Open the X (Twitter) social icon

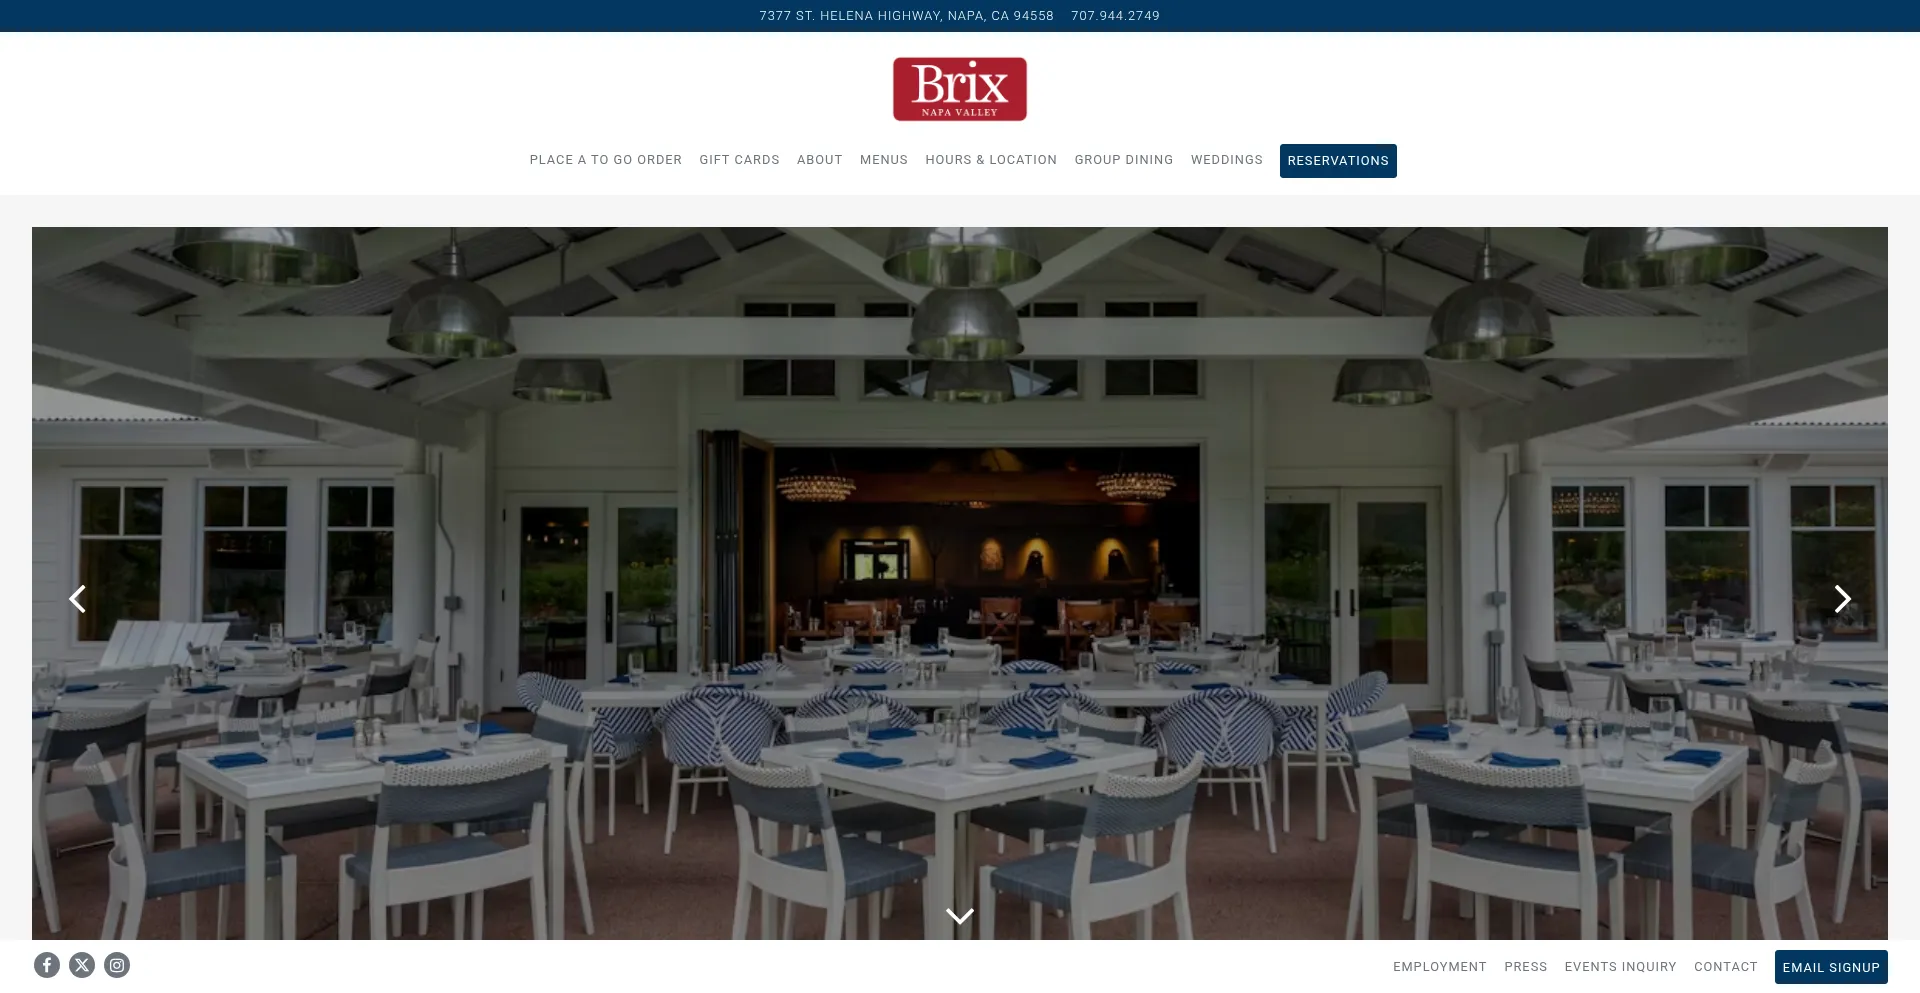click(x=82, y=965)
